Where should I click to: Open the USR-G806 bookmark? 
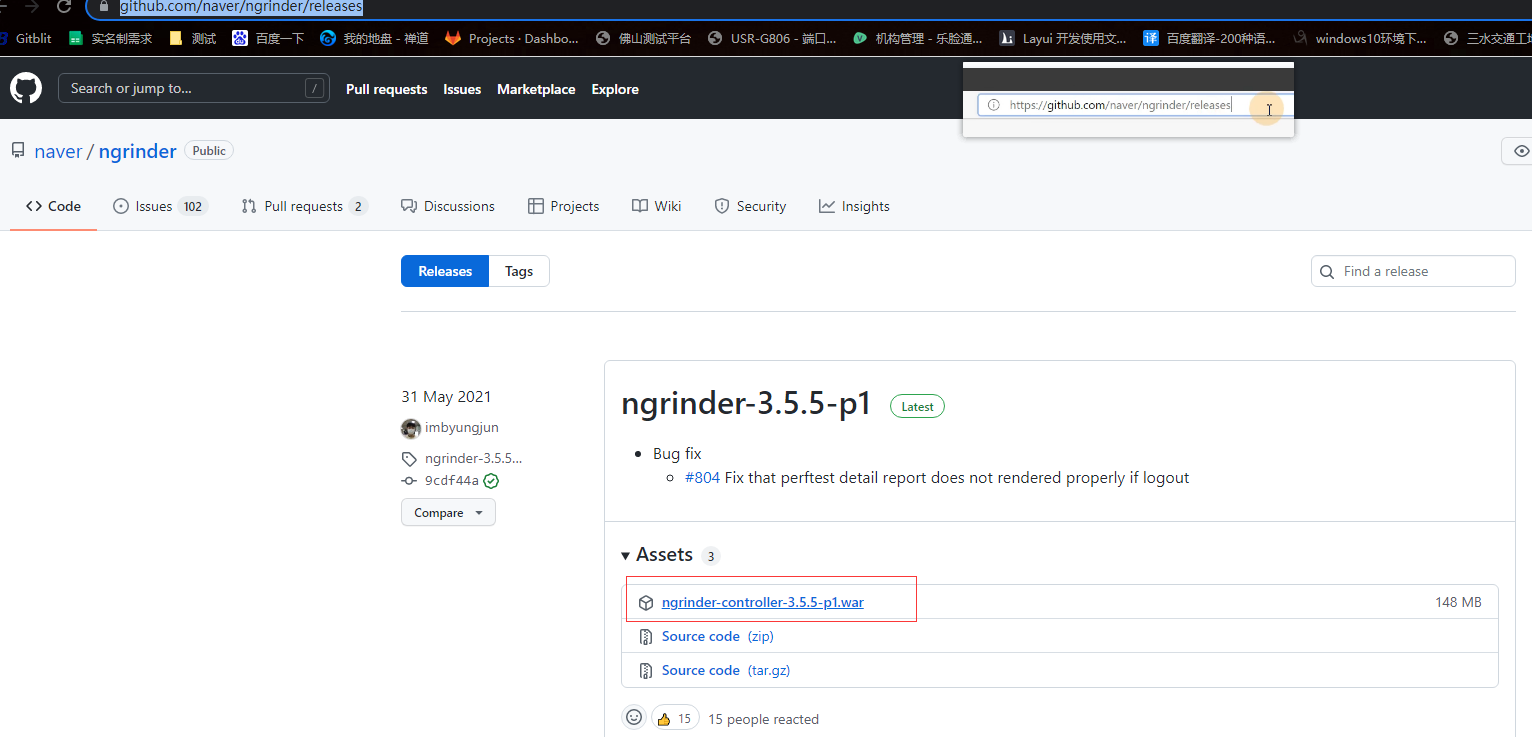click(772, 38)
